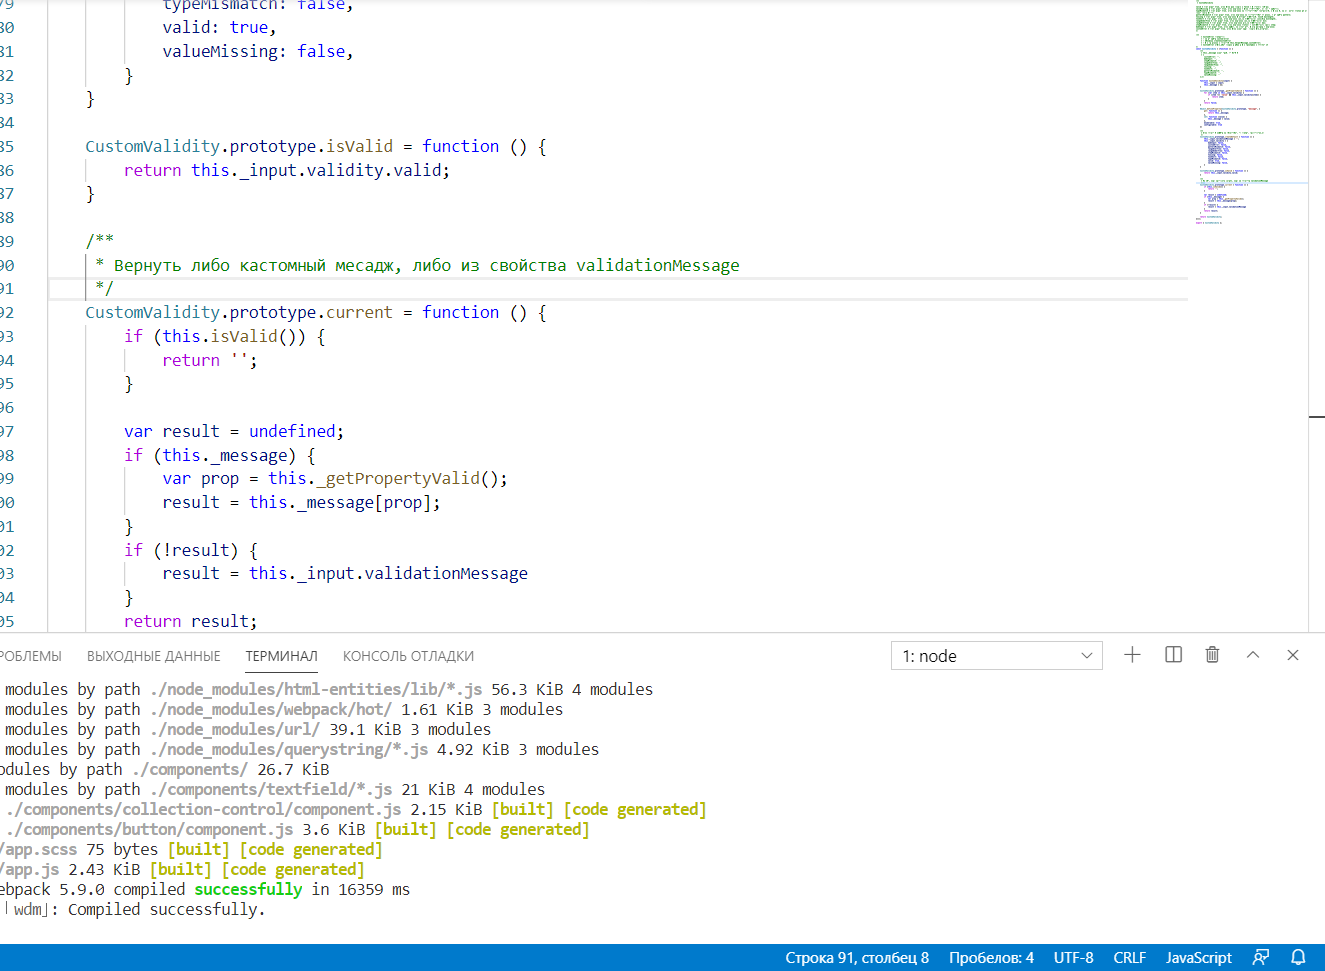Close the terminal panel with the X icon

point(1293,655)
